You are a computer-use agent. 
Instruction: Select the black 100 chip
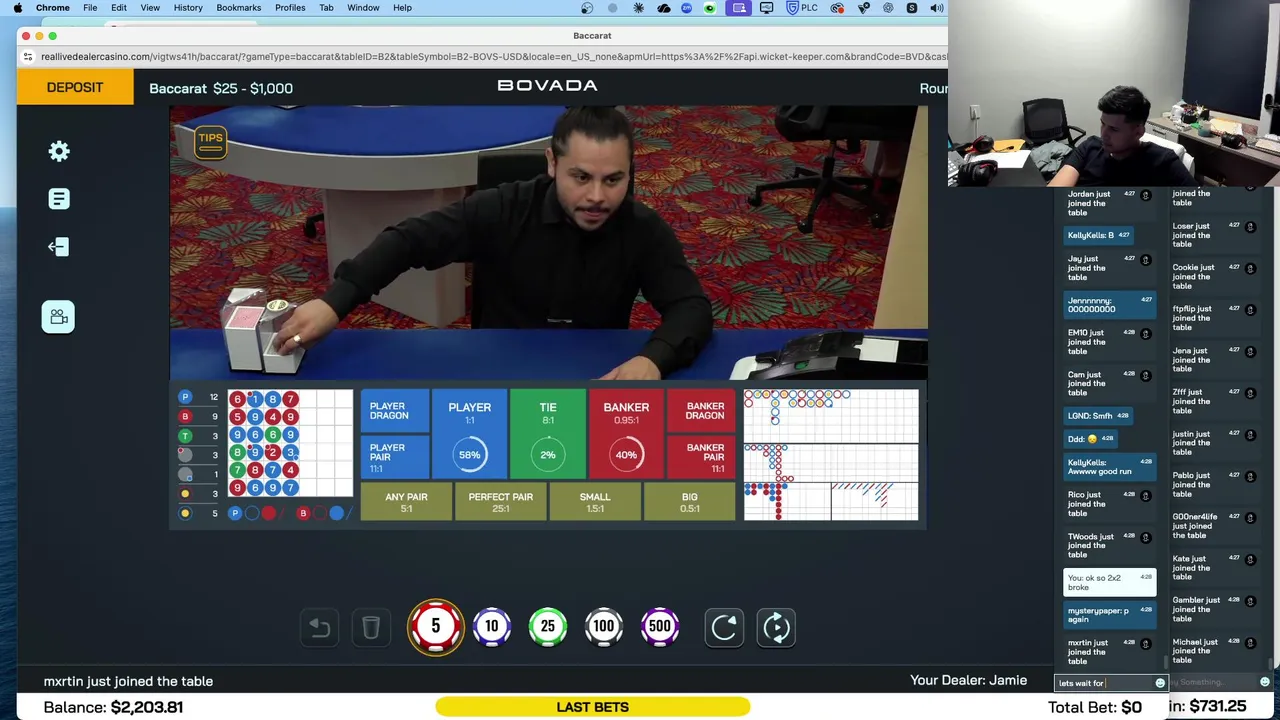point(603,627)
